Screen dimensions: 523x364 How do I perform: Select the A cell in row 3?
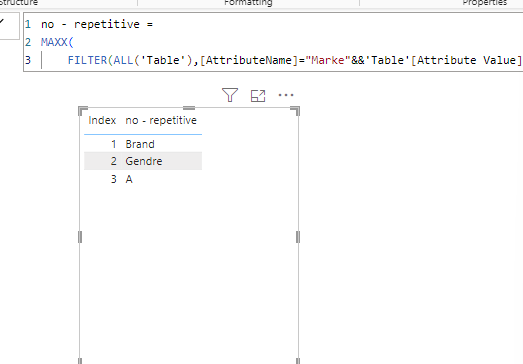coord(129,179)
